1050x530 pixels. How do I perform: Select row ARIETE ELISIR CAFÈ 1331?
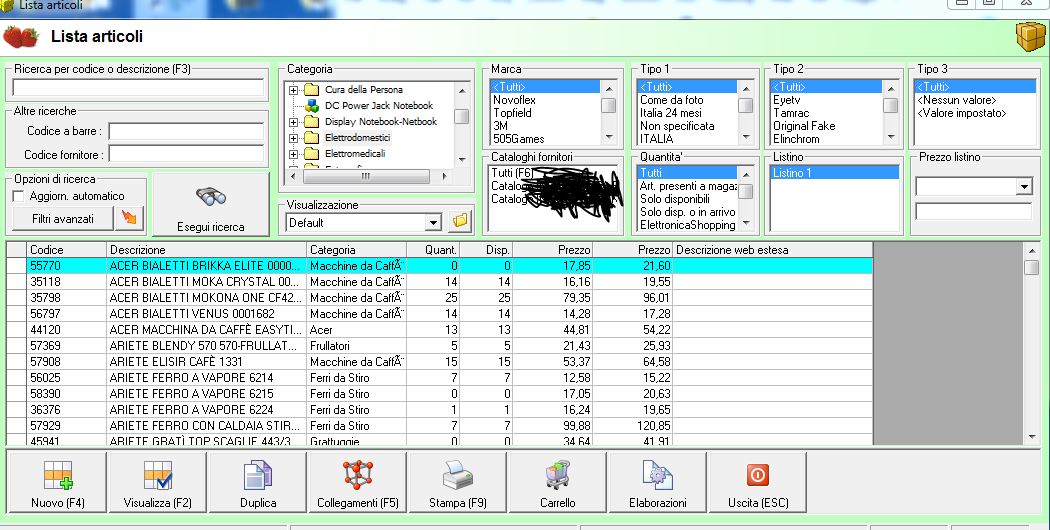coord(439,362)
